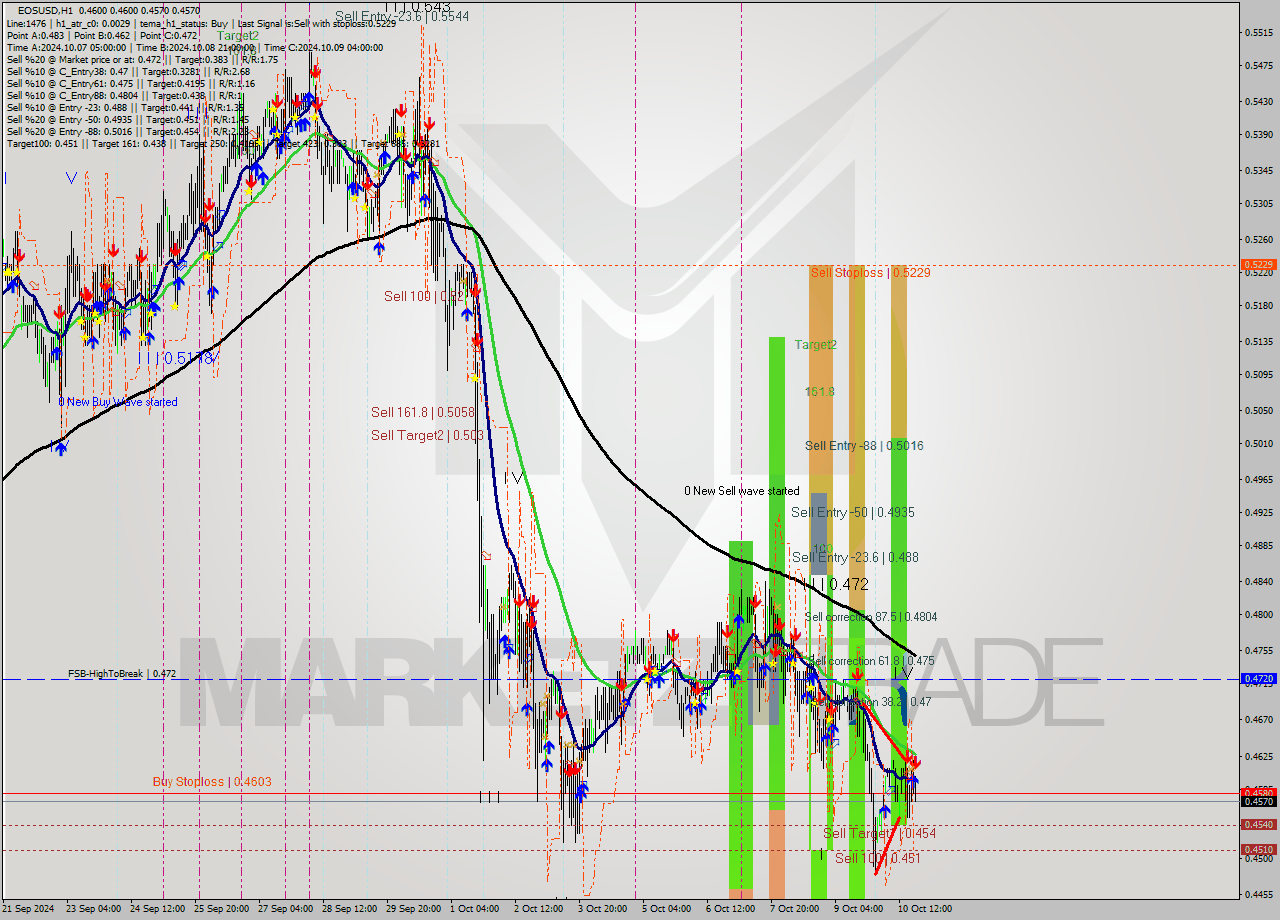Screen dimensions: 1280x920
Task: Click the 'Sell Entry -50 | 0.4935' label
Action: coord(852,512)
